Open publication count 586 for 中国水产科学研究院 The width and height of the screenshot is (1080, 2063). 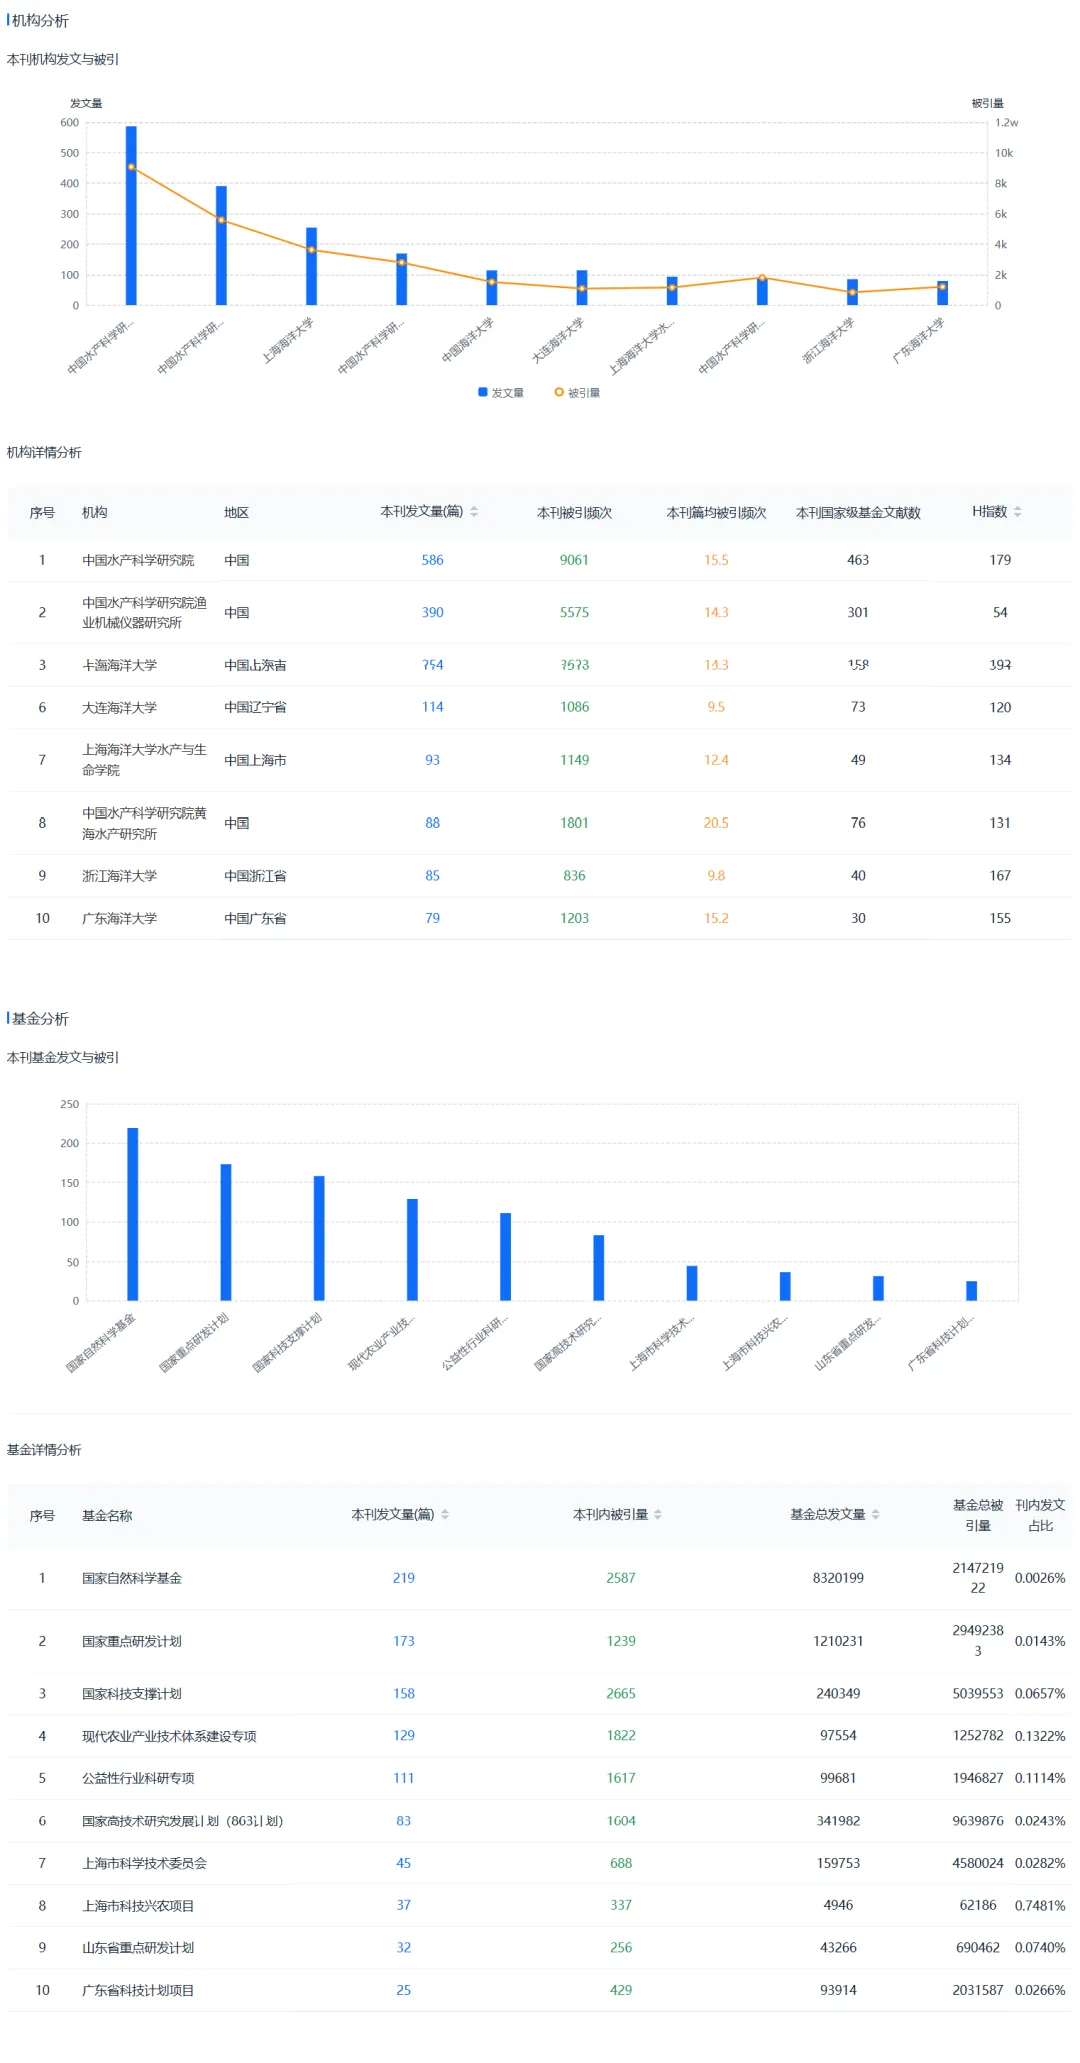pos(432,560)
